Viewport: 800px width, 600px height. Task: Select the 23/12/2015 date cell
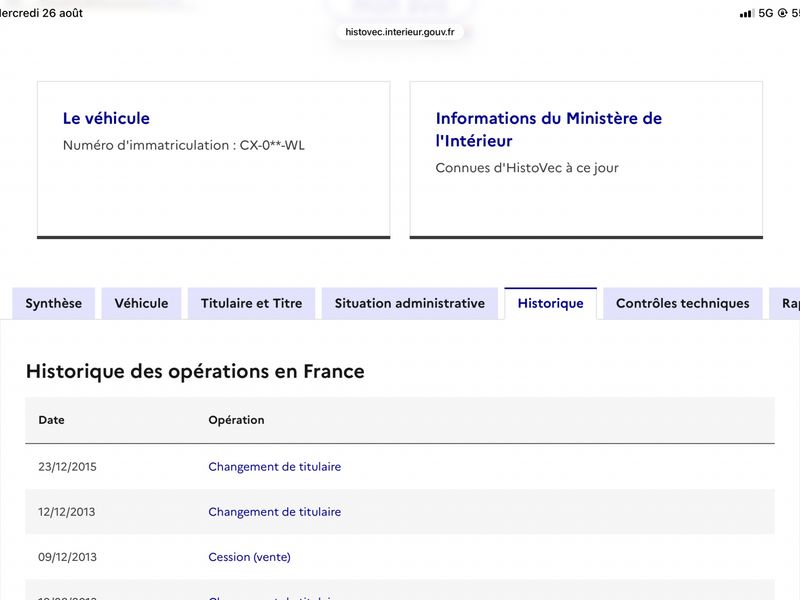(x=67, y=467)
